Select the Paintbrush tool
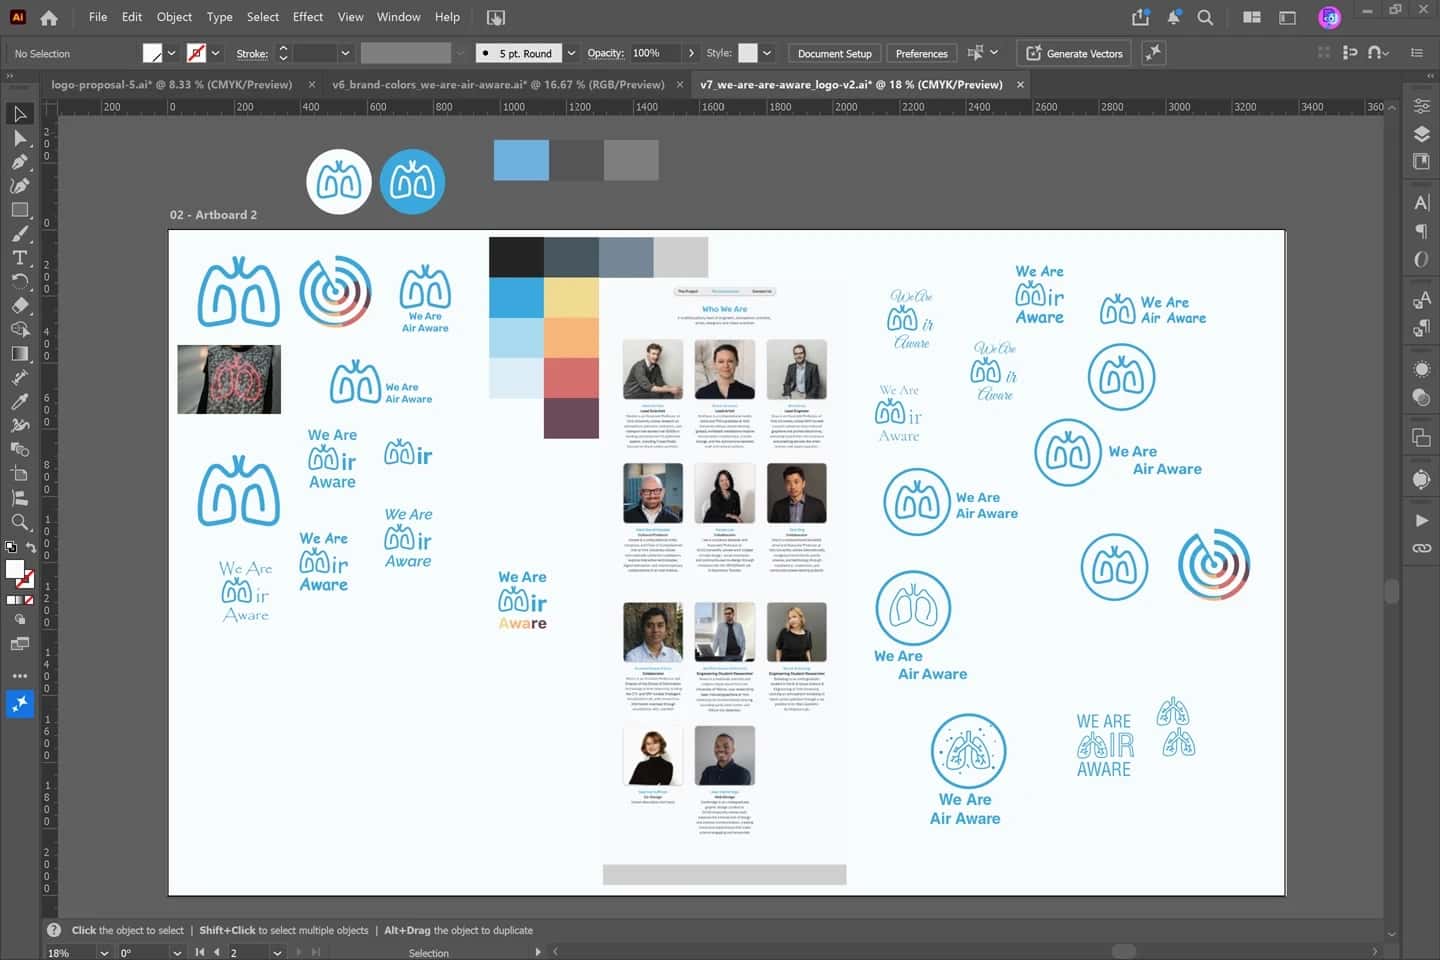Image resolution: width=1440 pixels, height=960 pixels. coord(19,234)
